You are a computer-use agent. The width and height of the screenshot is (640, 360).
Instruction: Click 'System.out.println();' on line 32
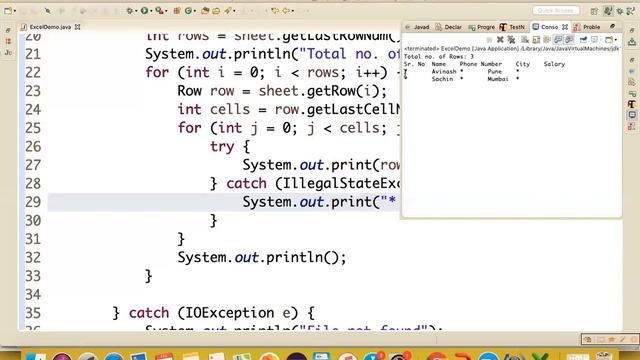pos(261,258)
